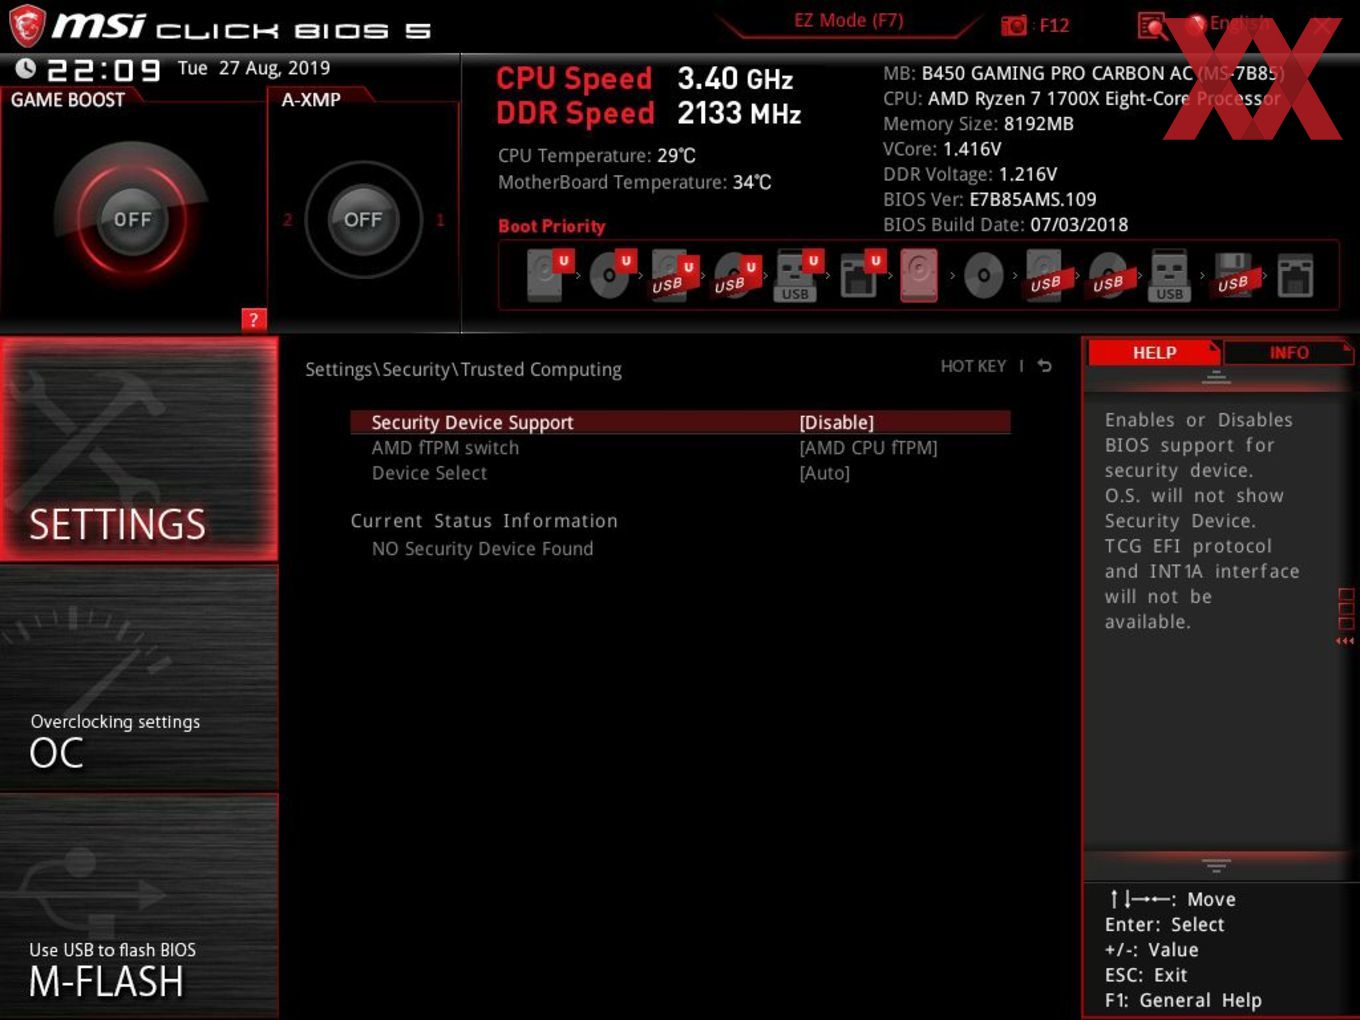The image size is (1360, 1020).
Task: Click the NO Security Device Found text
Action: tap(482, 548)
